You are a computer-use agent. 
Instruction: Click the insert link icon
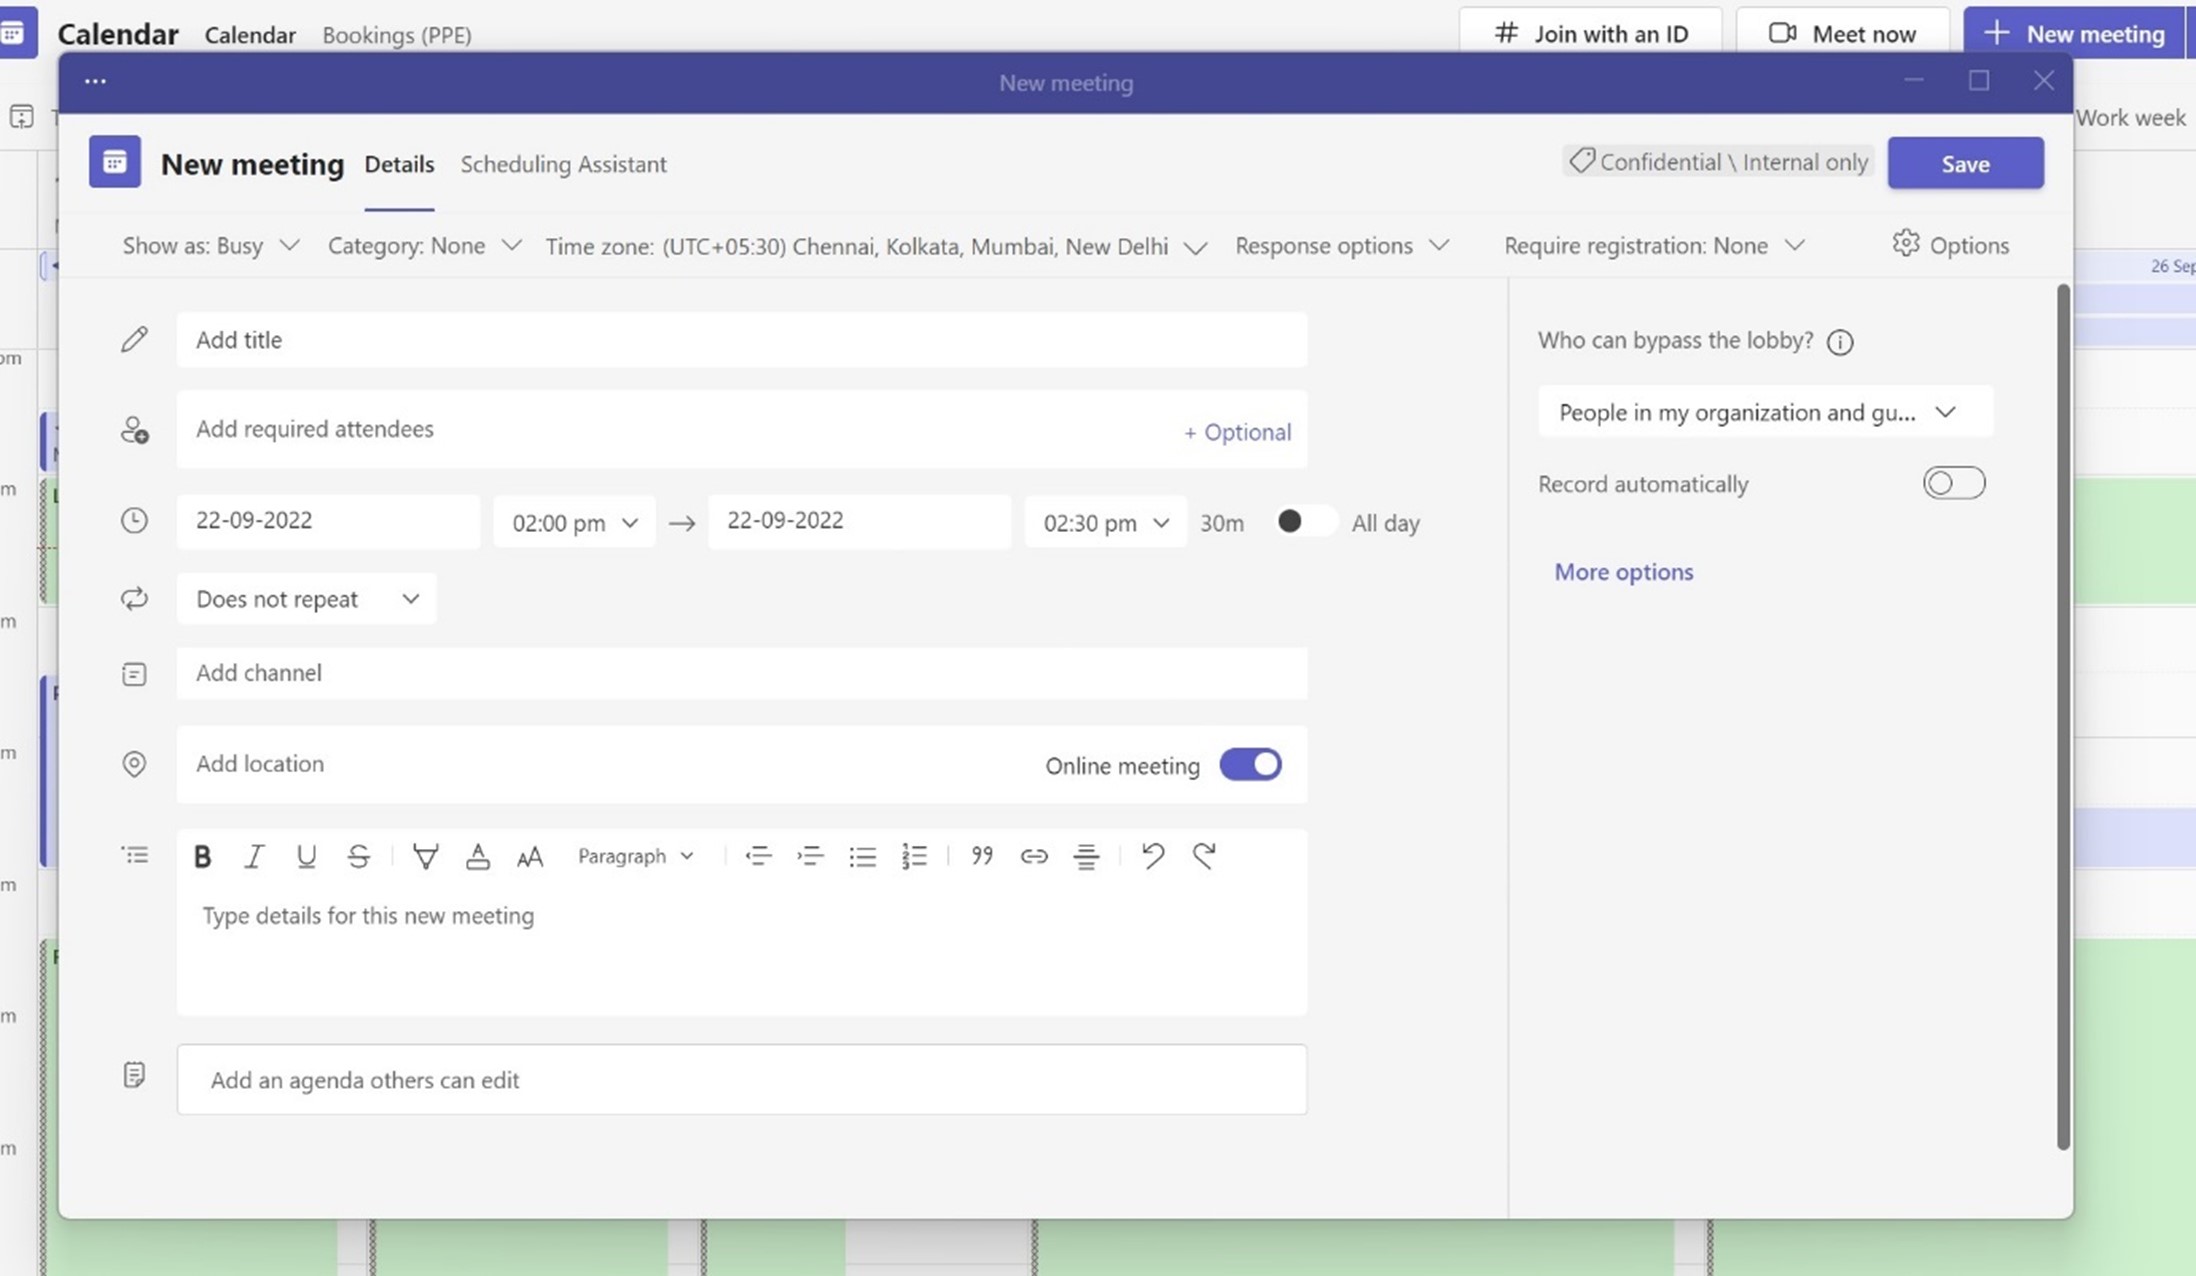(x=1033, y=856)
